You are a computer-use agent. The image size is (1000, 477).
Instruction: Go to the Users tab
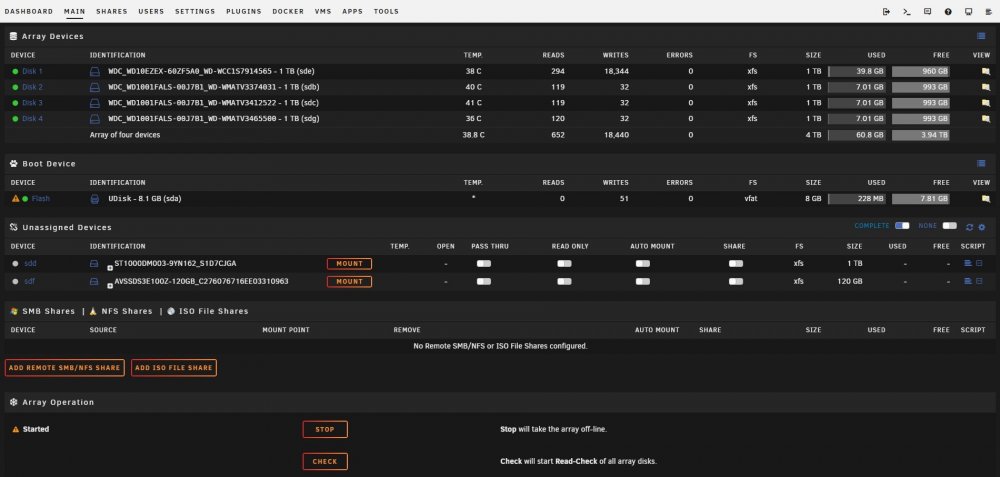point(151,11)
